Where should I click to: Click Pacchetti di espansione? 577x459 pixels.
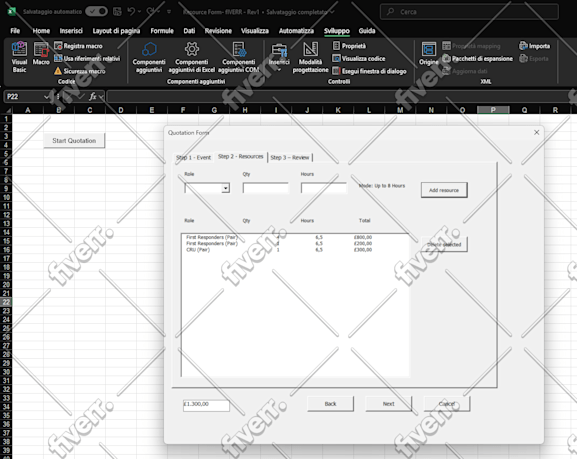click(x=478, y=59)
